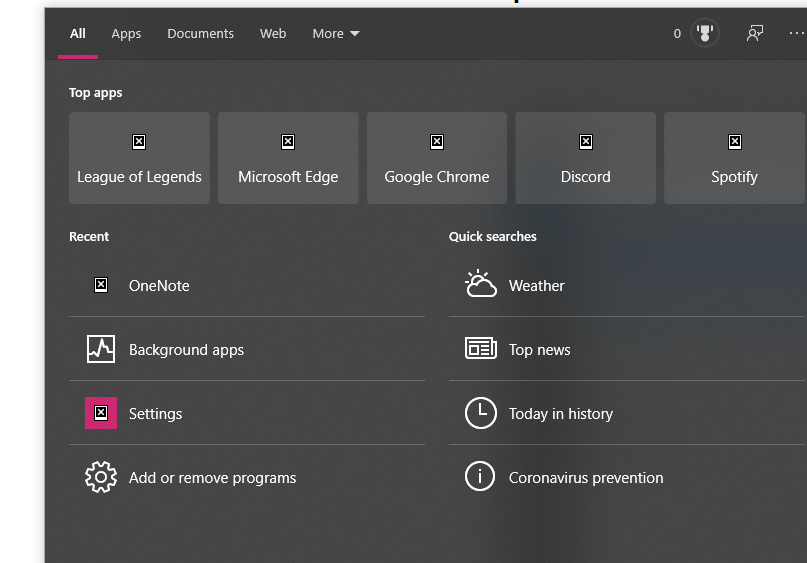The height and width of the screenshot is (563, 807).
Task: Click the Discord broken icon
Action: pyautogui.click(x=586, y=142)
